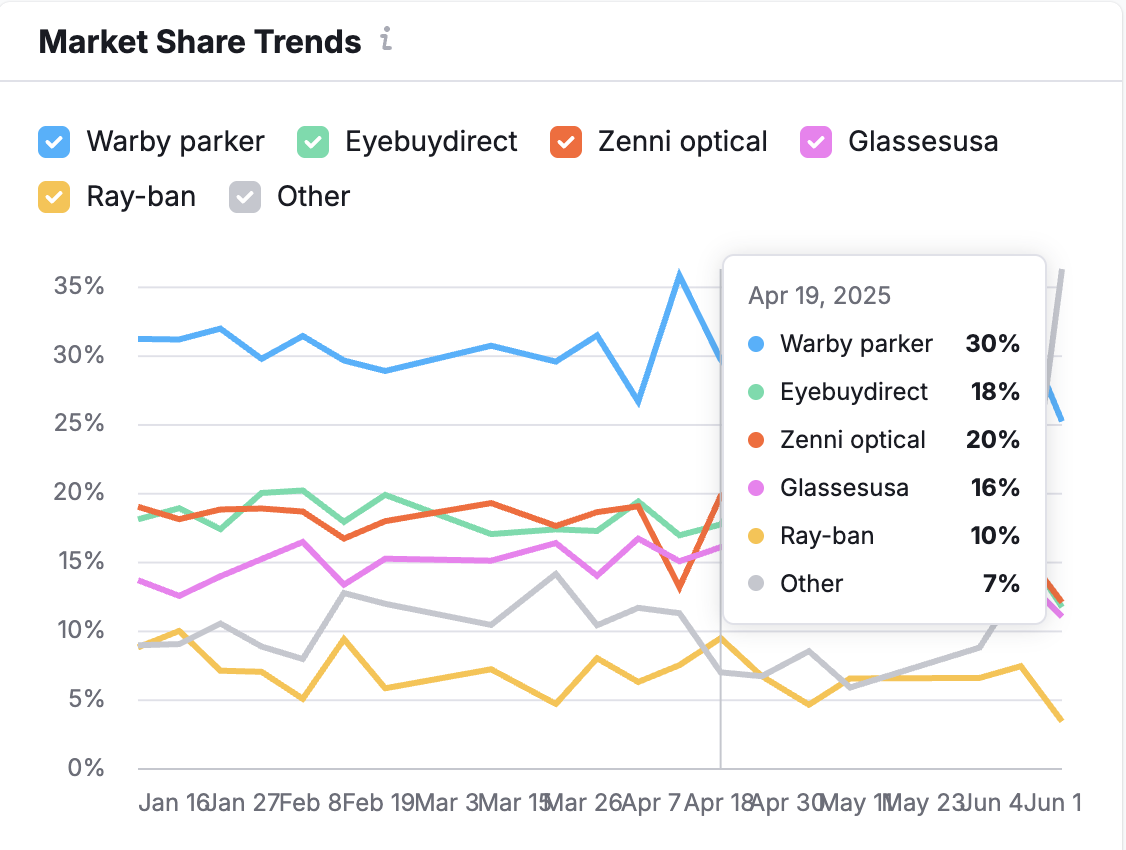Click the Eyebuydirect legend label
Screen dimensions: 1126x850
(431, 141)
